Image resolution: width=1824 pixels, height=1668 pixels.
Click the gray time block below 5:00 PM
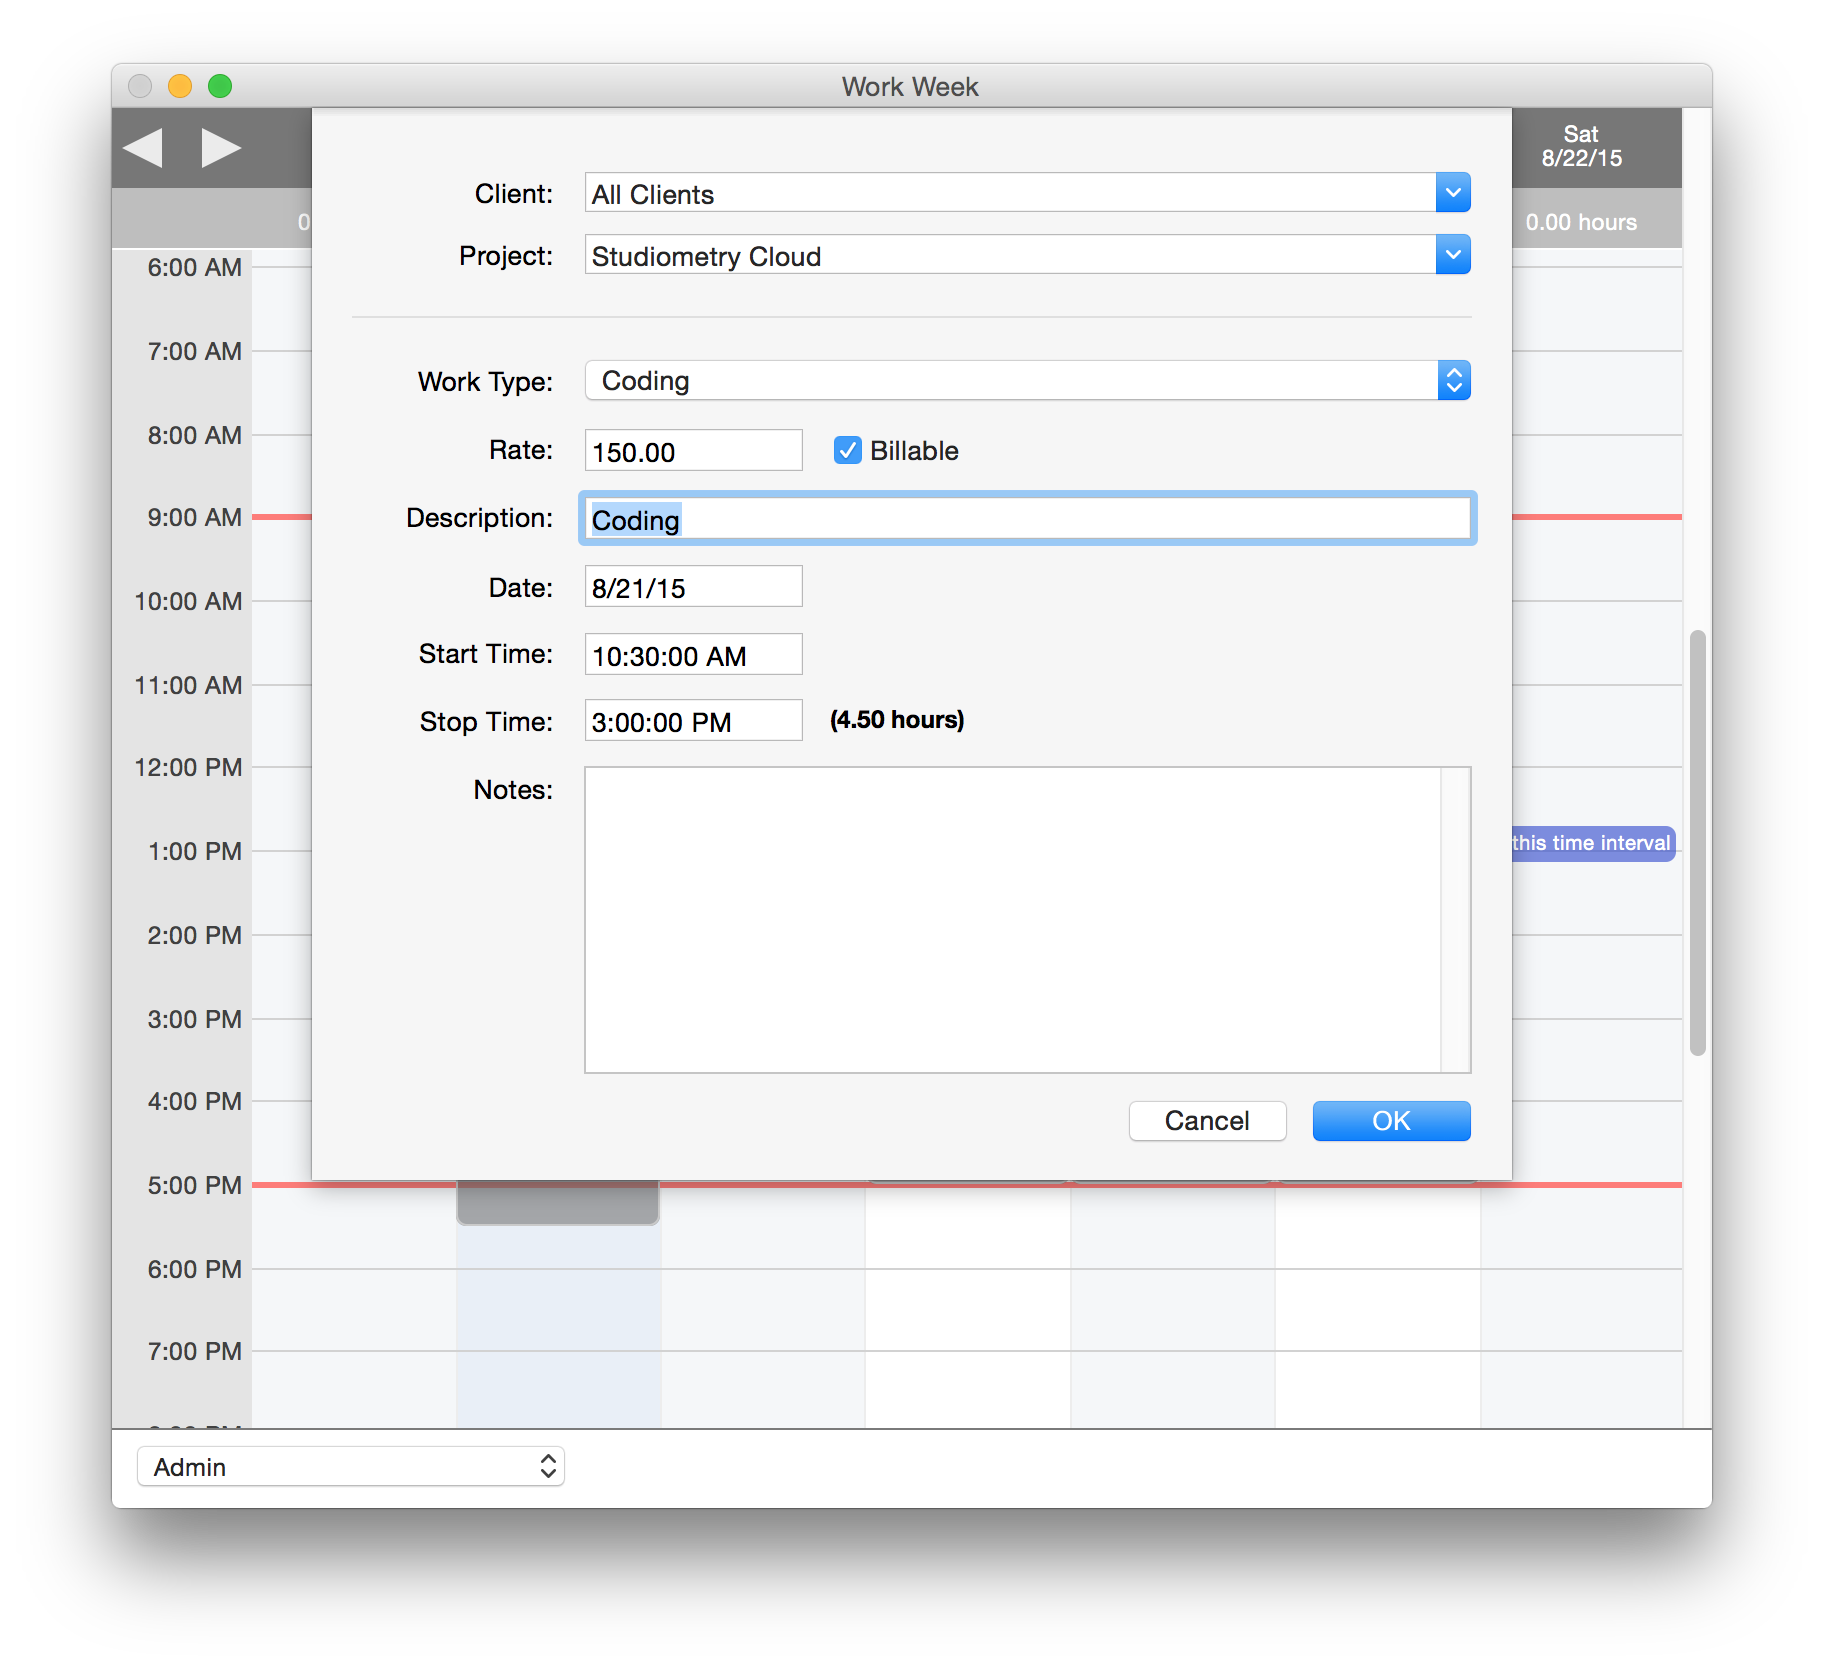pyautogui.click(x=558, y=1203)
